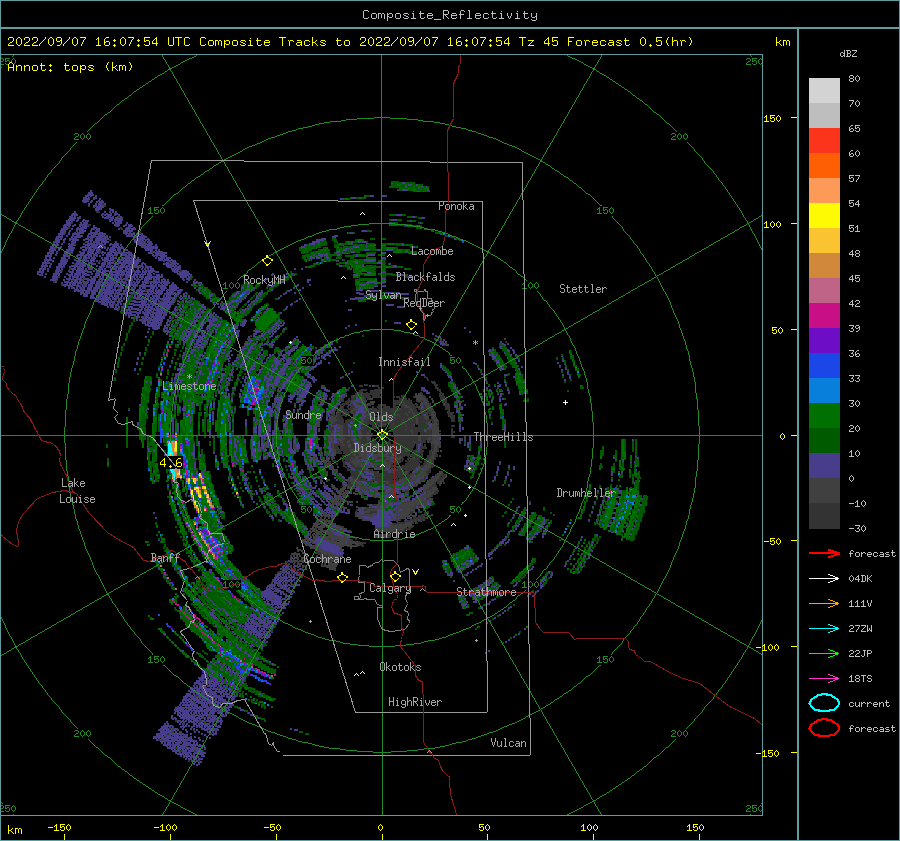Click the RockyMH label
Screen dimensions: 900x841
coord(264,280)
